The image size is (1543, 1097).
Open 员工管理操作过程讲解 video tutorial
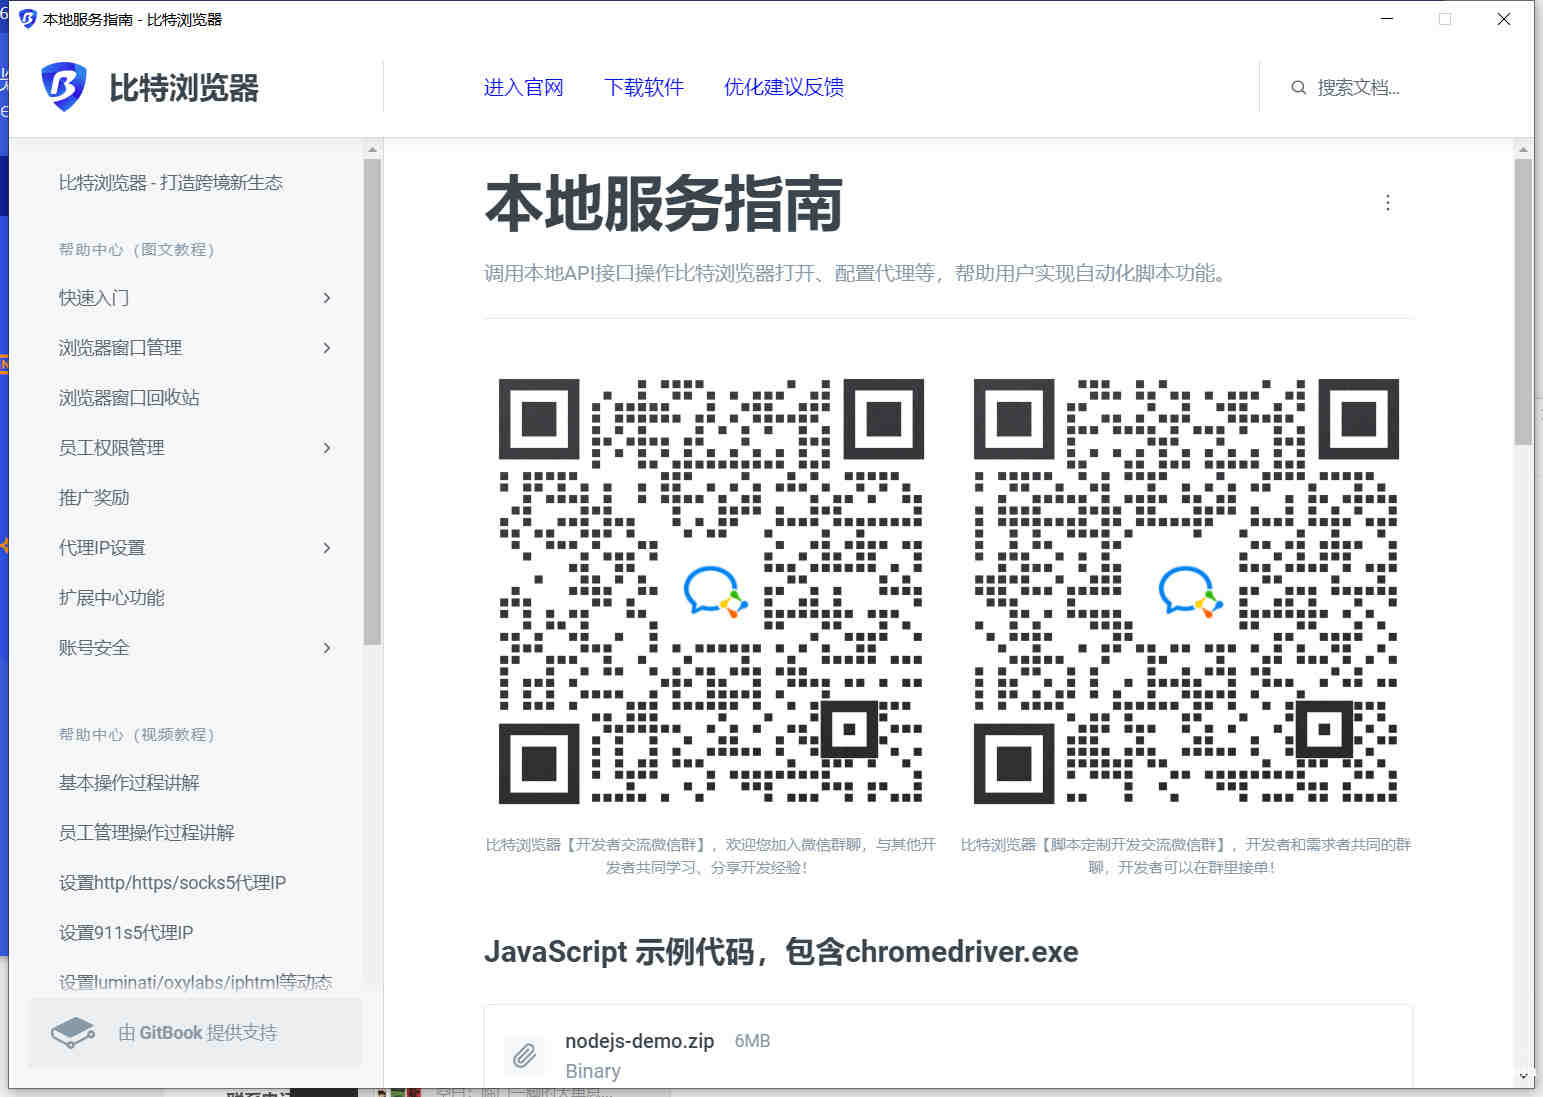pos(146,833)
